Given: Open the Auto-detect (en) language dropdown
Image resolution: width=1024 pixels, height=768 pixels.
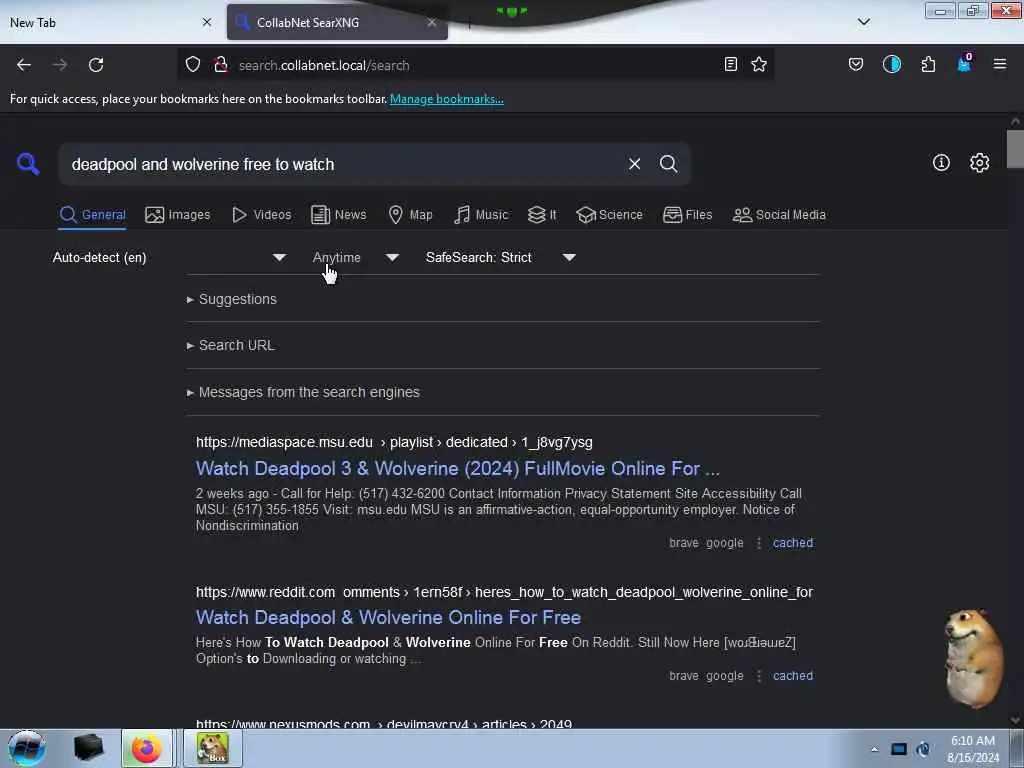Looking at the screenshot, I should point(169,257).
